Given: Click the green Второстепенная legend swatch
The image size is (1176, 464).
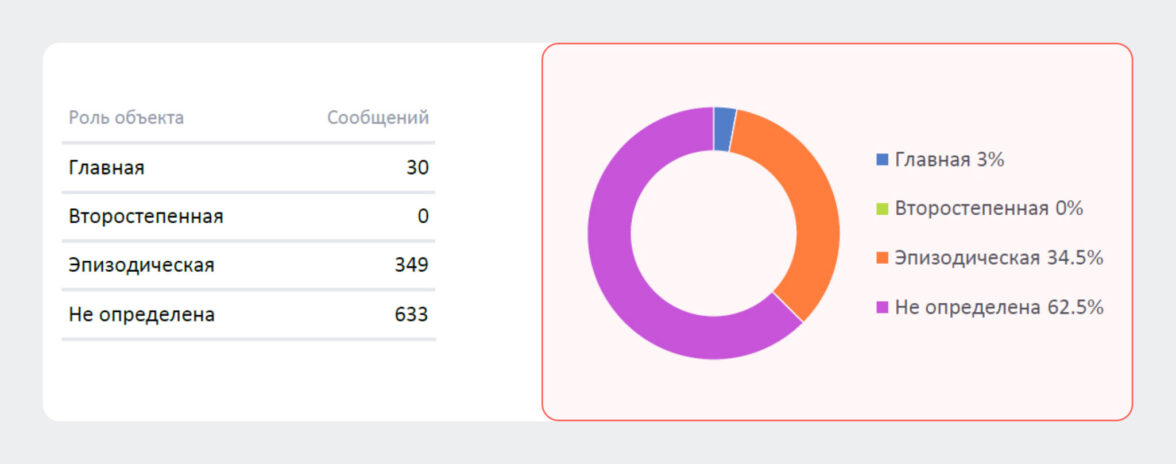Looking at the screenshot, I should coord(881,209).
